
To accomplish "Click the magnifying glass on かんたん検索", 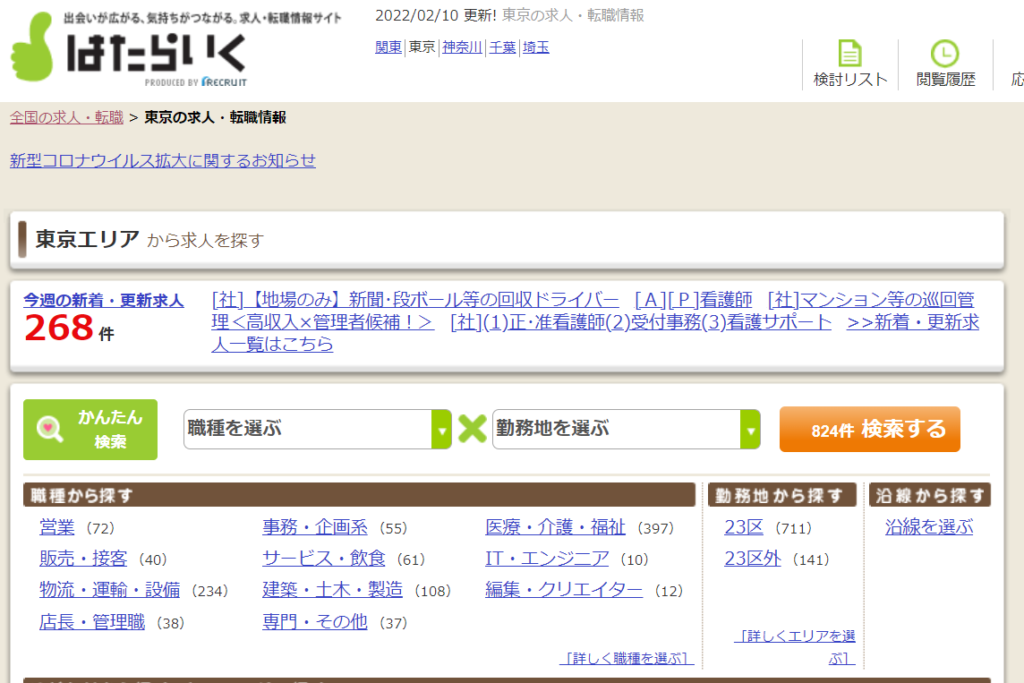I will point(48,428).
